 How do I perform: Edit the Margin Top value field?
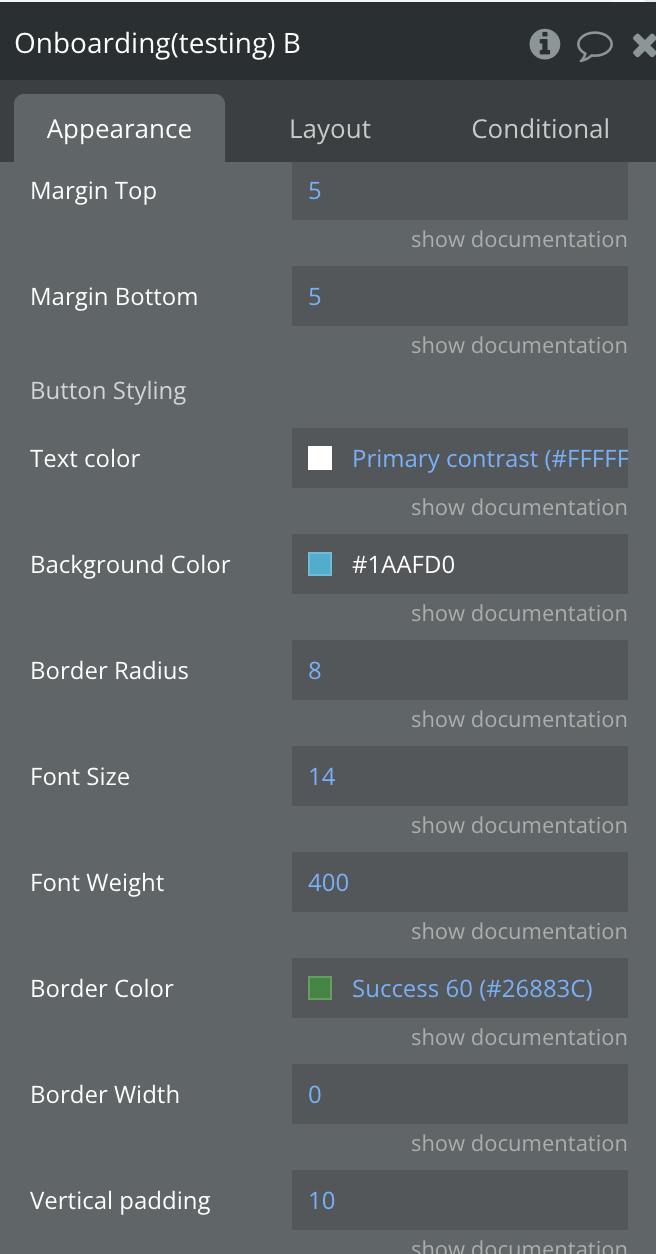pos(459,191)
